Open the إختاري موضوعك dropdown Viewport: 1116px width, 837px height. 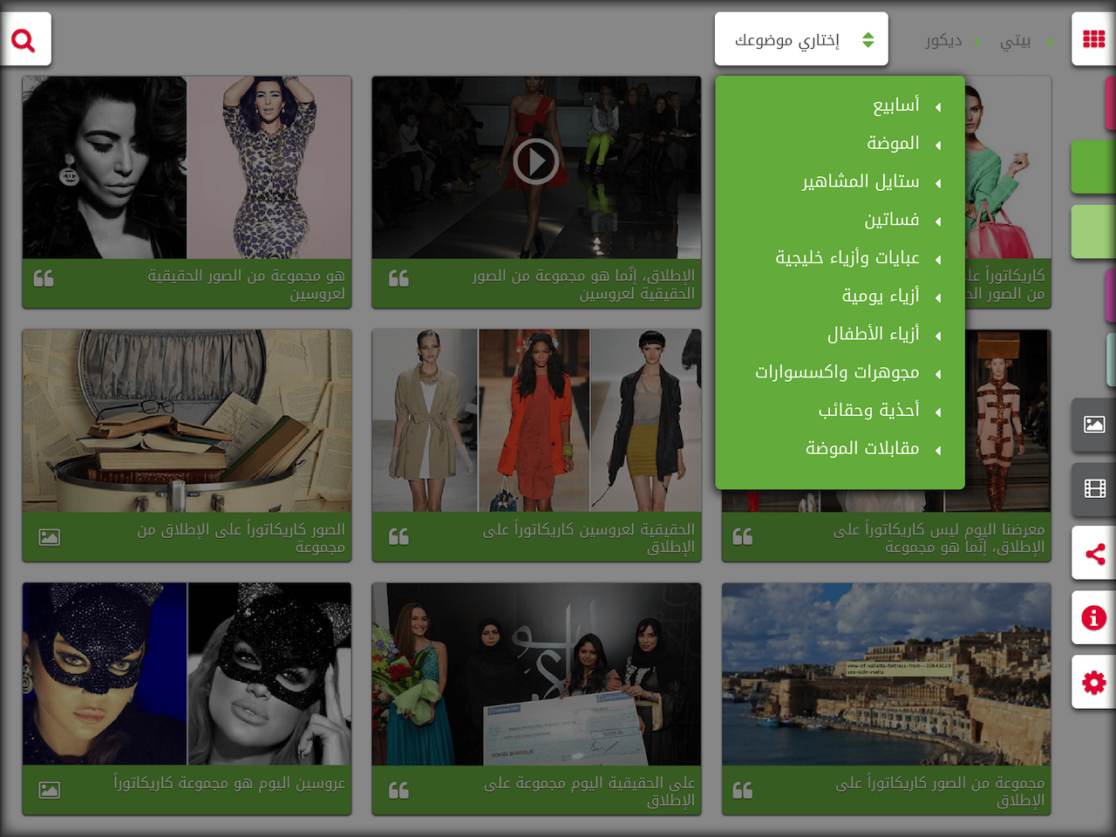(x=801, y=40)
